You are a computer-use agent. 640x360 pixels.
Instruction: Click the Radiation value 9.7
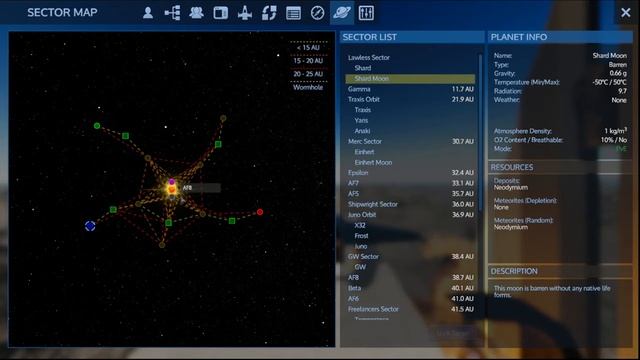pyautogui.click(x=622, y=91)
